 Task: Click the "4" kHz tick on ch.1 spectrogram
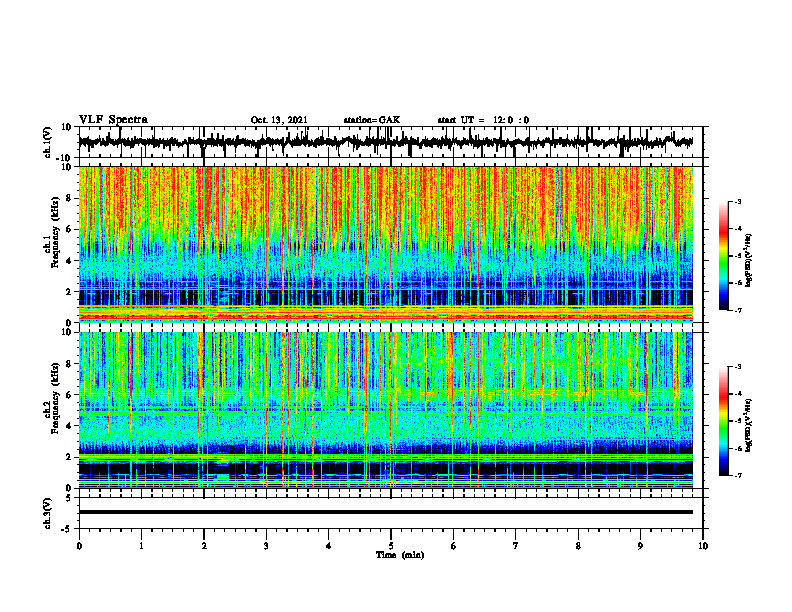[x=69, y=261]
